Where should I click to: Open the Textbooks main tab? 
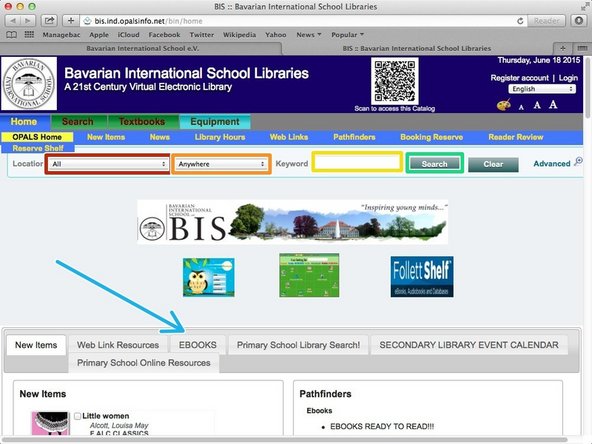tap(142, 122)
